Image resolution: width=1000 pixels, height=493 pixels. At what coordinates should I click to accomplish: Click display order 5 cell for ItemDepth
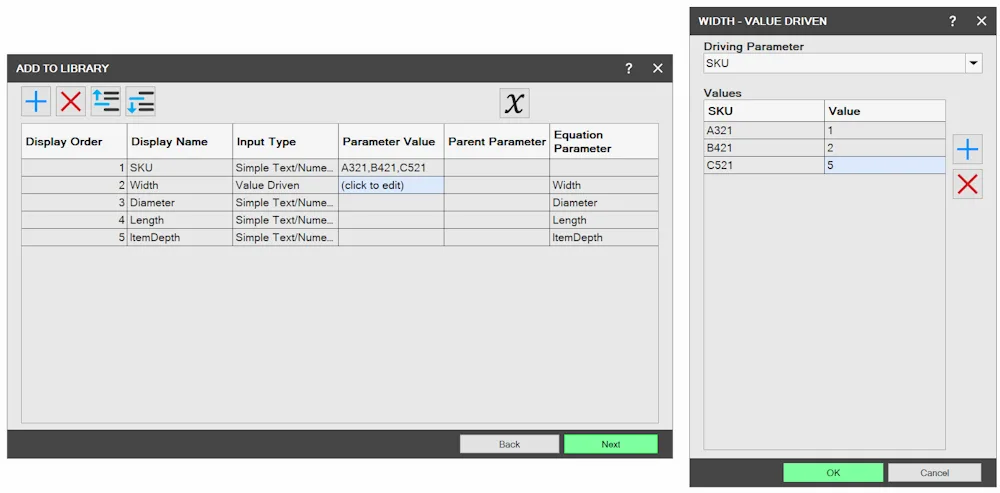(x=74, y=237)
